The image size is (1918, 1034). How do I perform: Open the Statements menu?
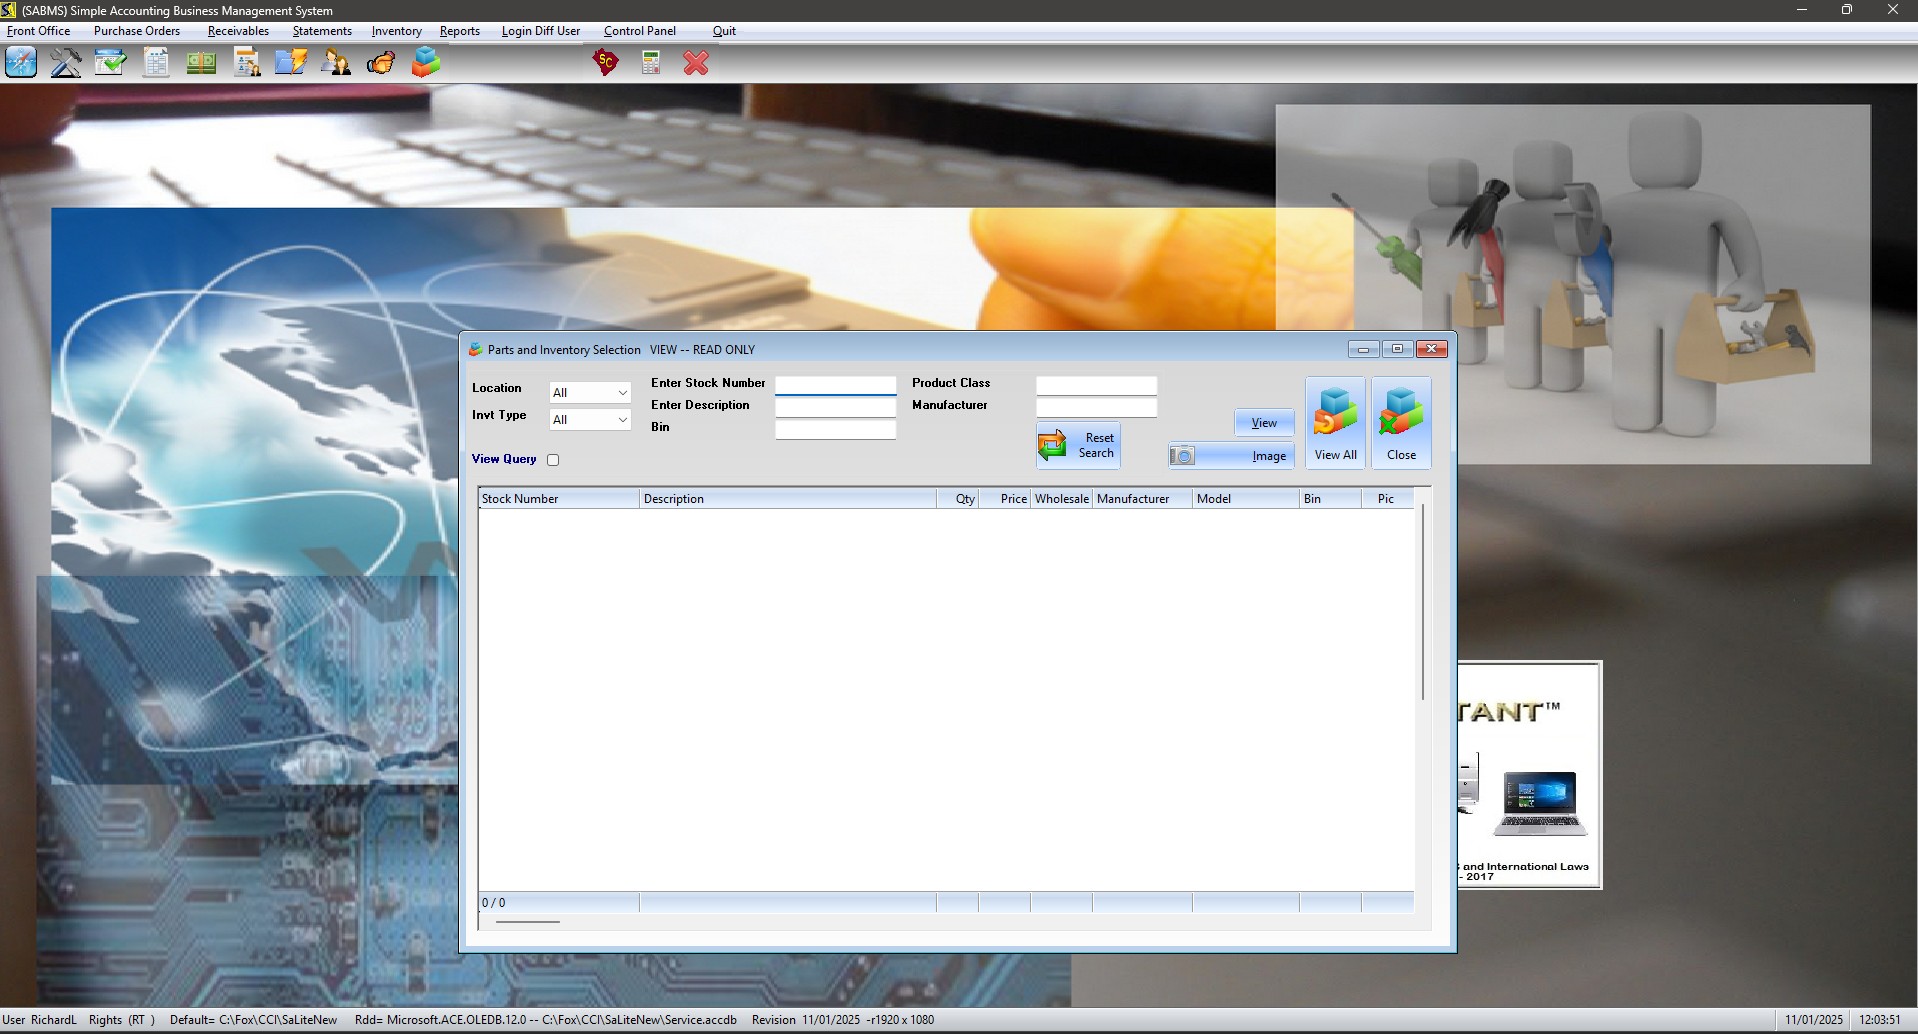tap(322, 31)
